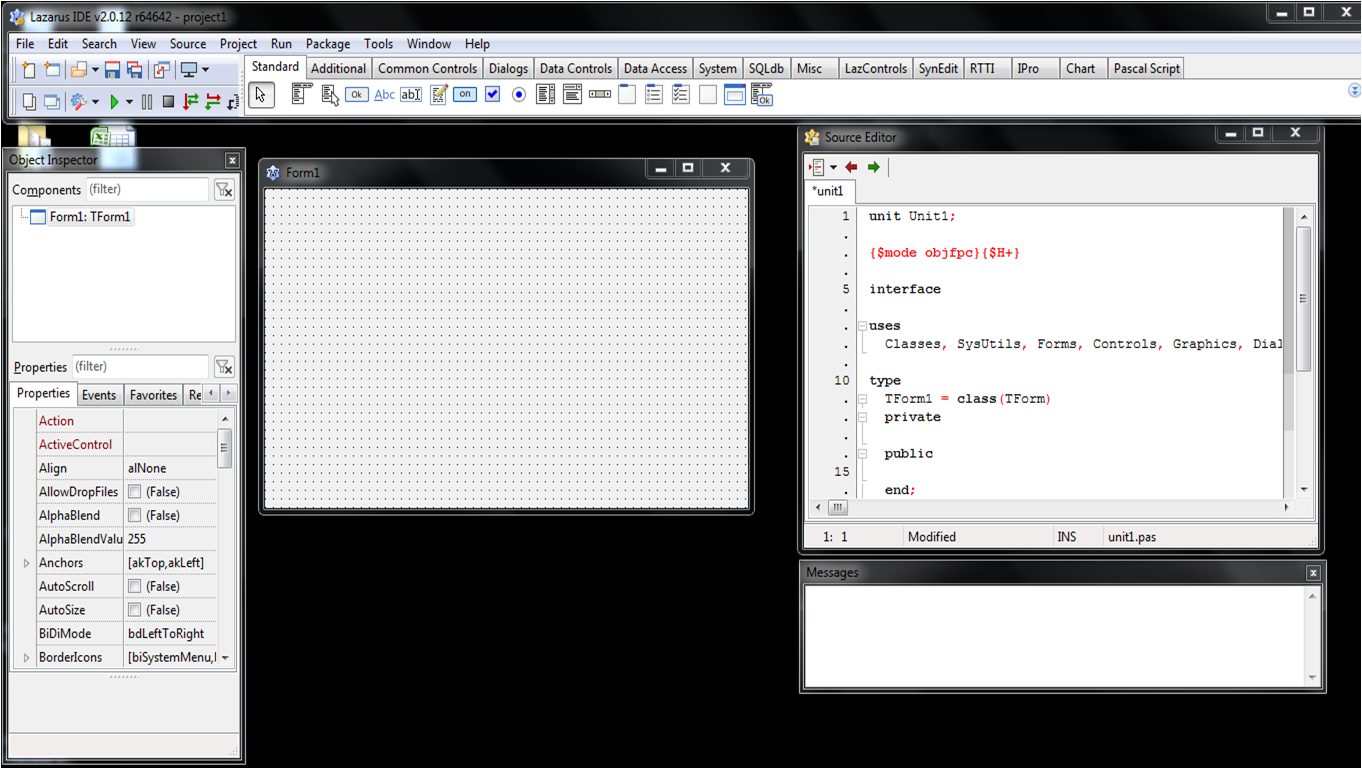Screen dimensions: 1362x769
Task: Click the Source Editor vertical scrollbar
Action: 1303,351
